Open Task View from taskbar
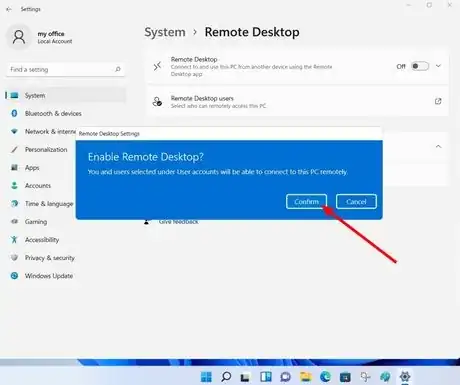This screenshot has height=385, width=460. pyautogui.click(x=245, y=377)
